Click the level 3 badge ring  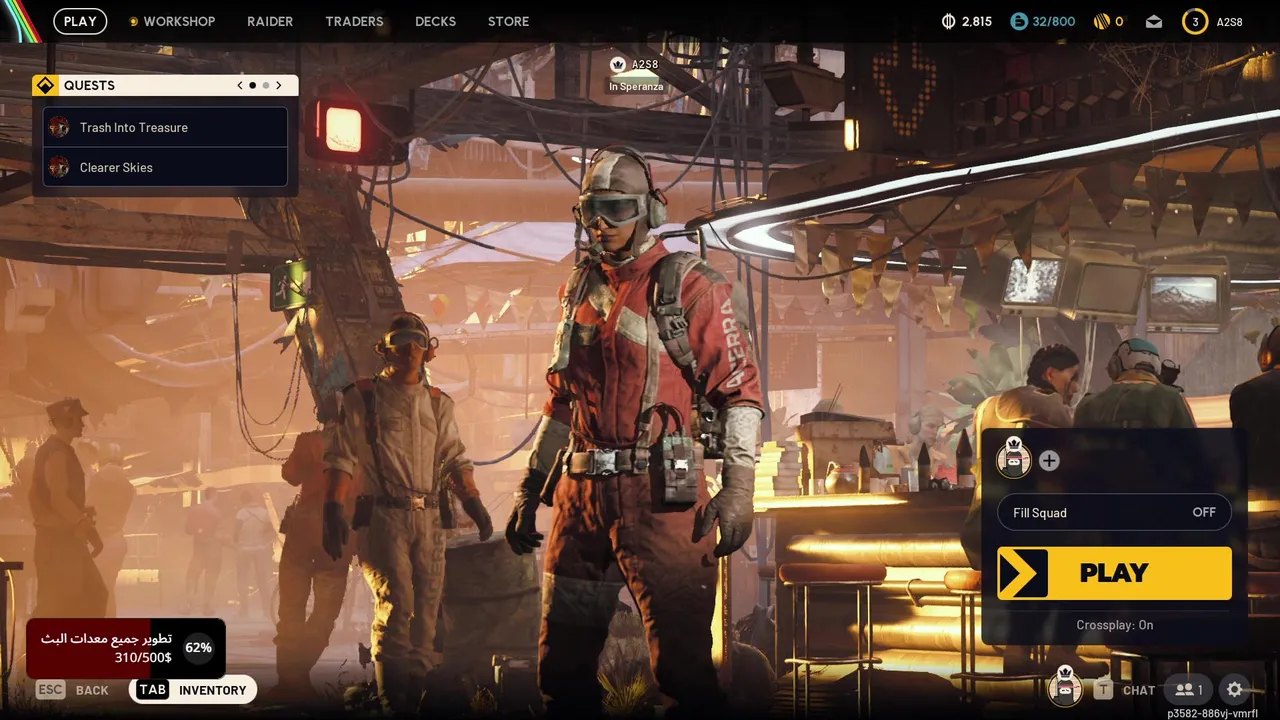(1195, 21)
